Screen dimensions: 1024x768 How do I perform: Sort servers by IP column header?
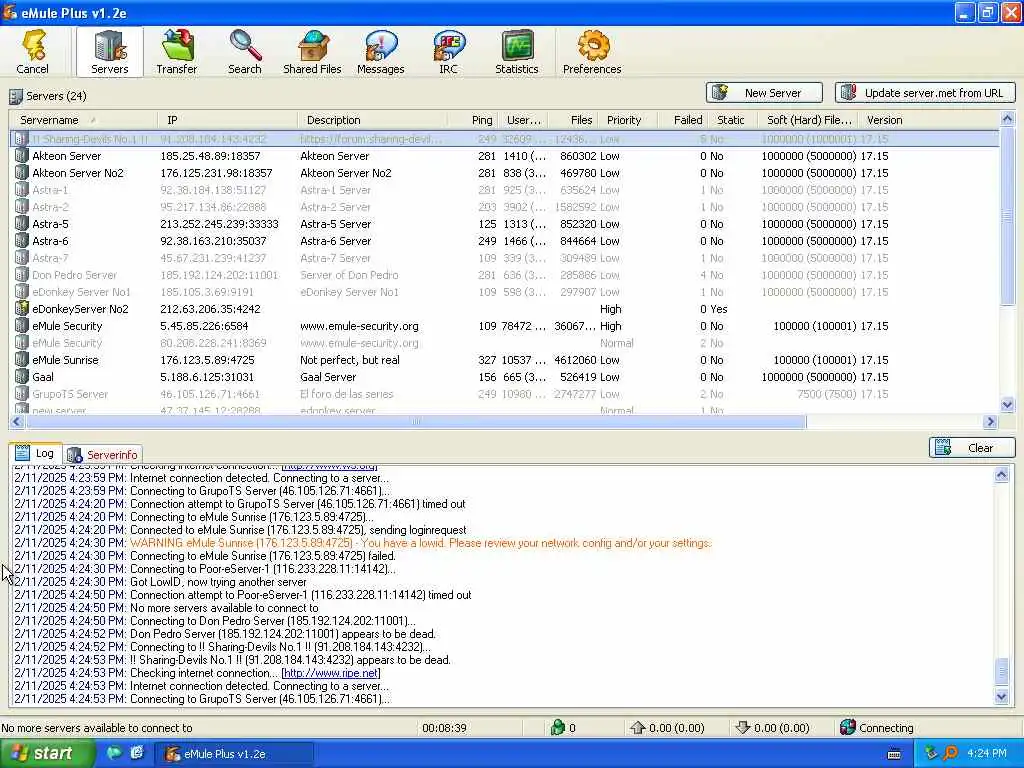[x=227, y=120]
